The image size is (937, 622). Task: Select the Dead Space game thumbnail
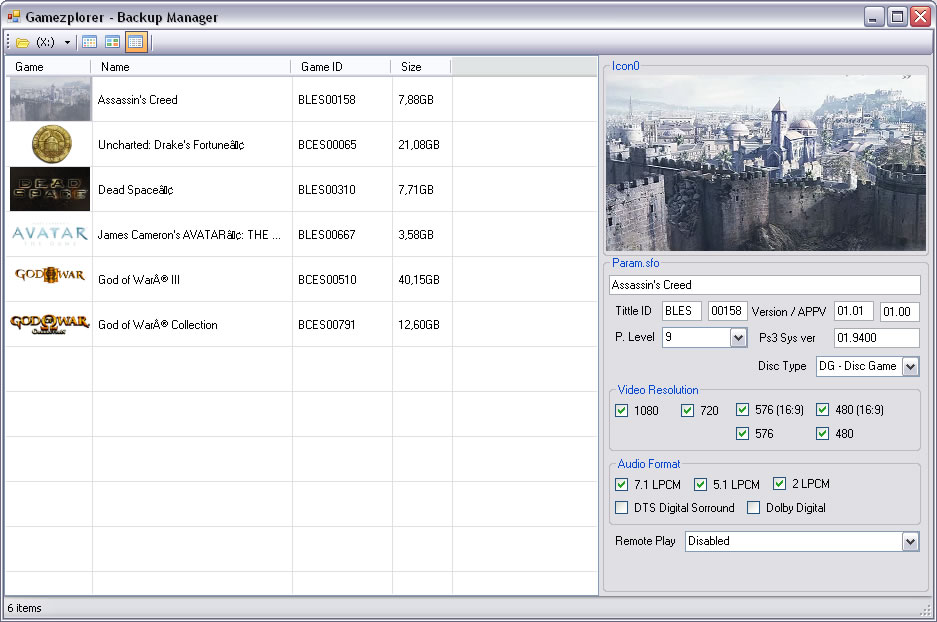(49, 189)
